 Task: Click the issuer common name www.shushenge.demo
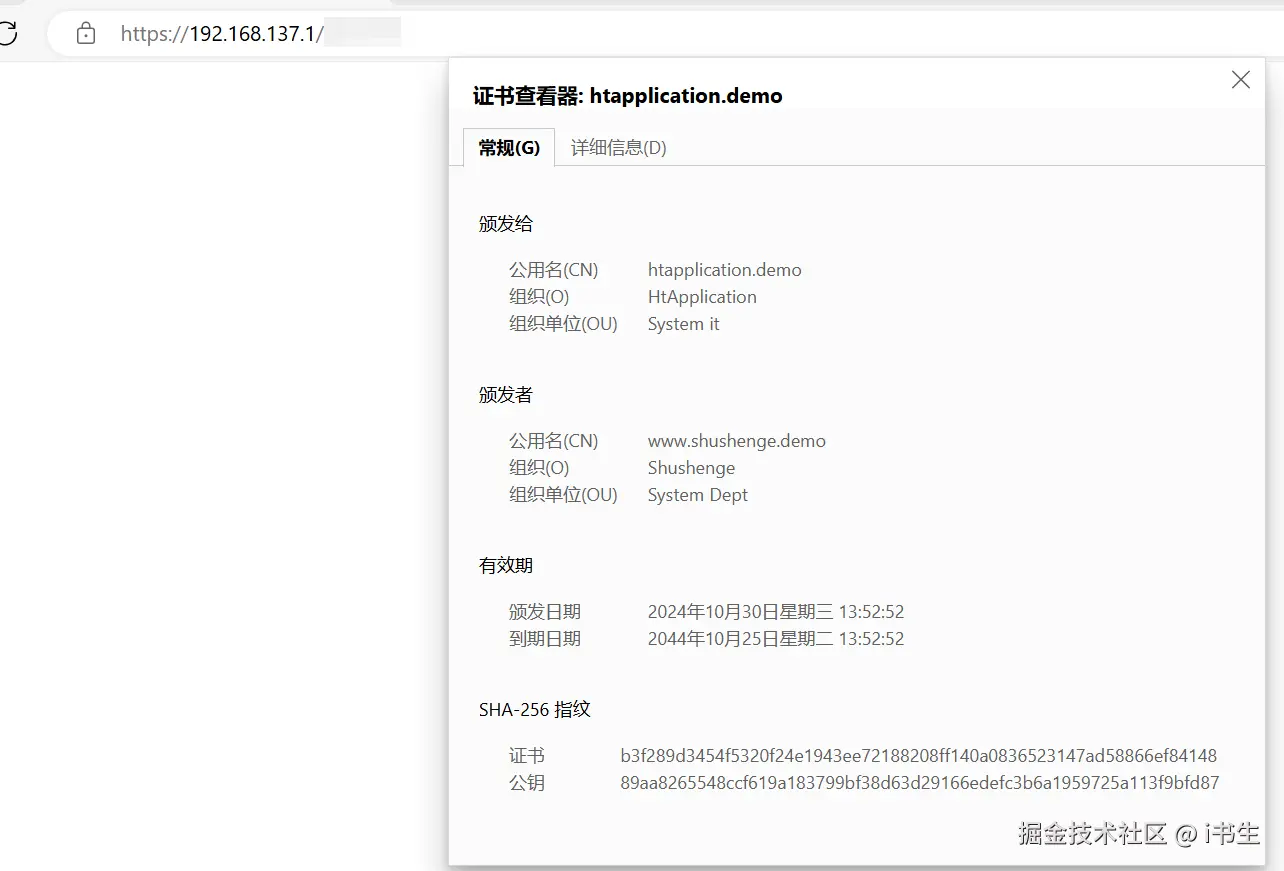(737, 441)
